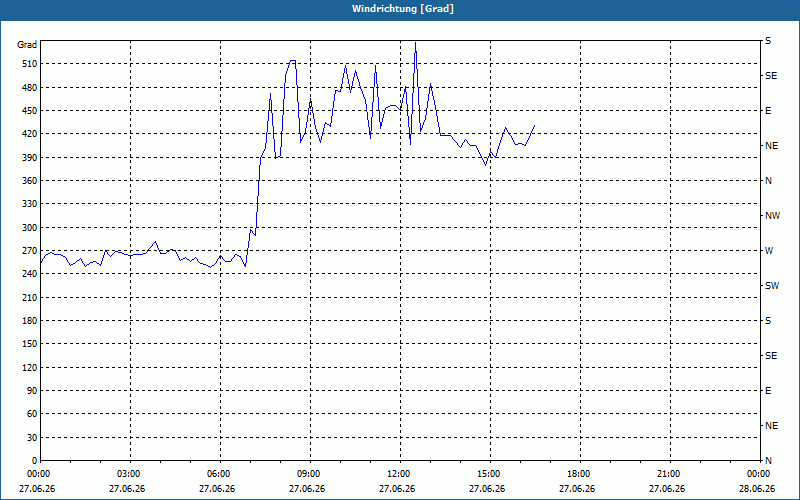Click the end point of the blue line
Viewport: 800px width, 500px height.
point(534,126)
